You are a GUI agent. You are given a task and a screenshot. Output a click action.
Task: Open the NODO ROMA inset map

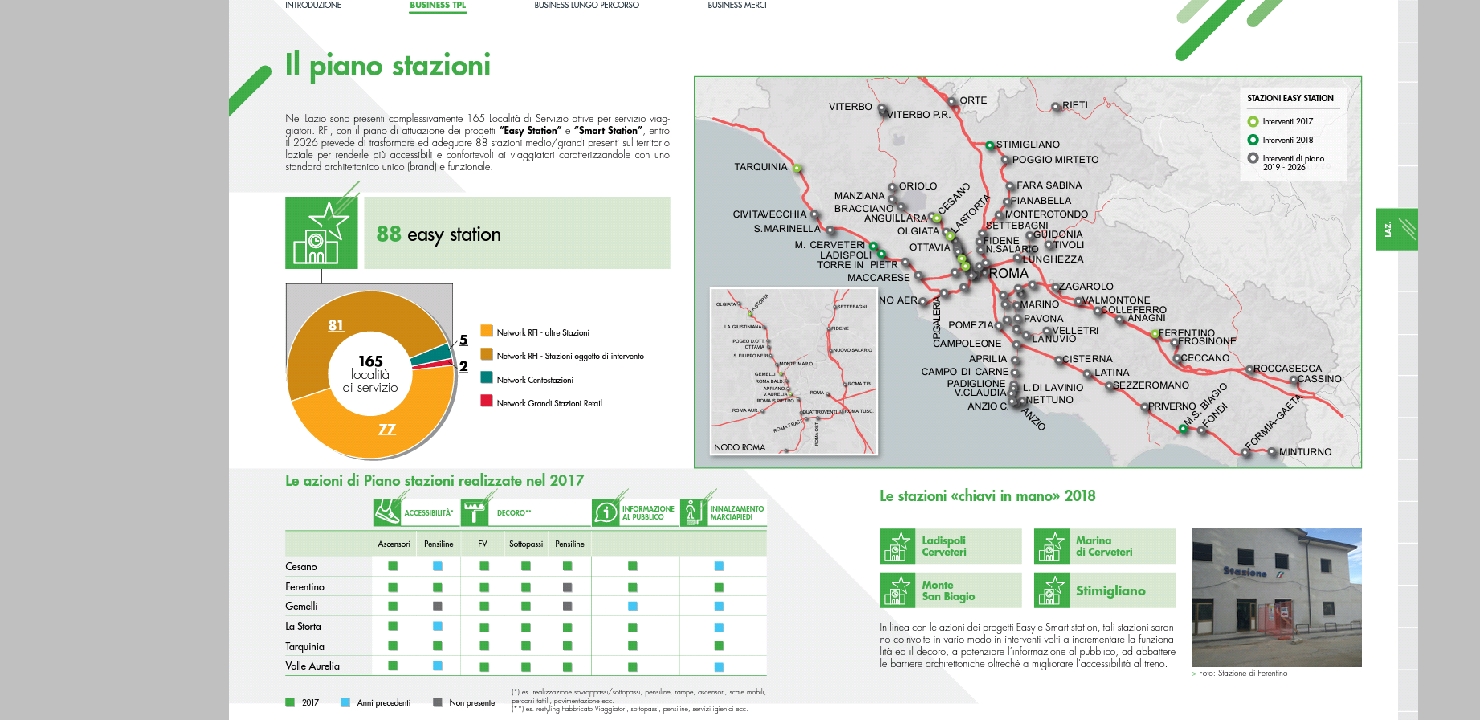[793, 372]
